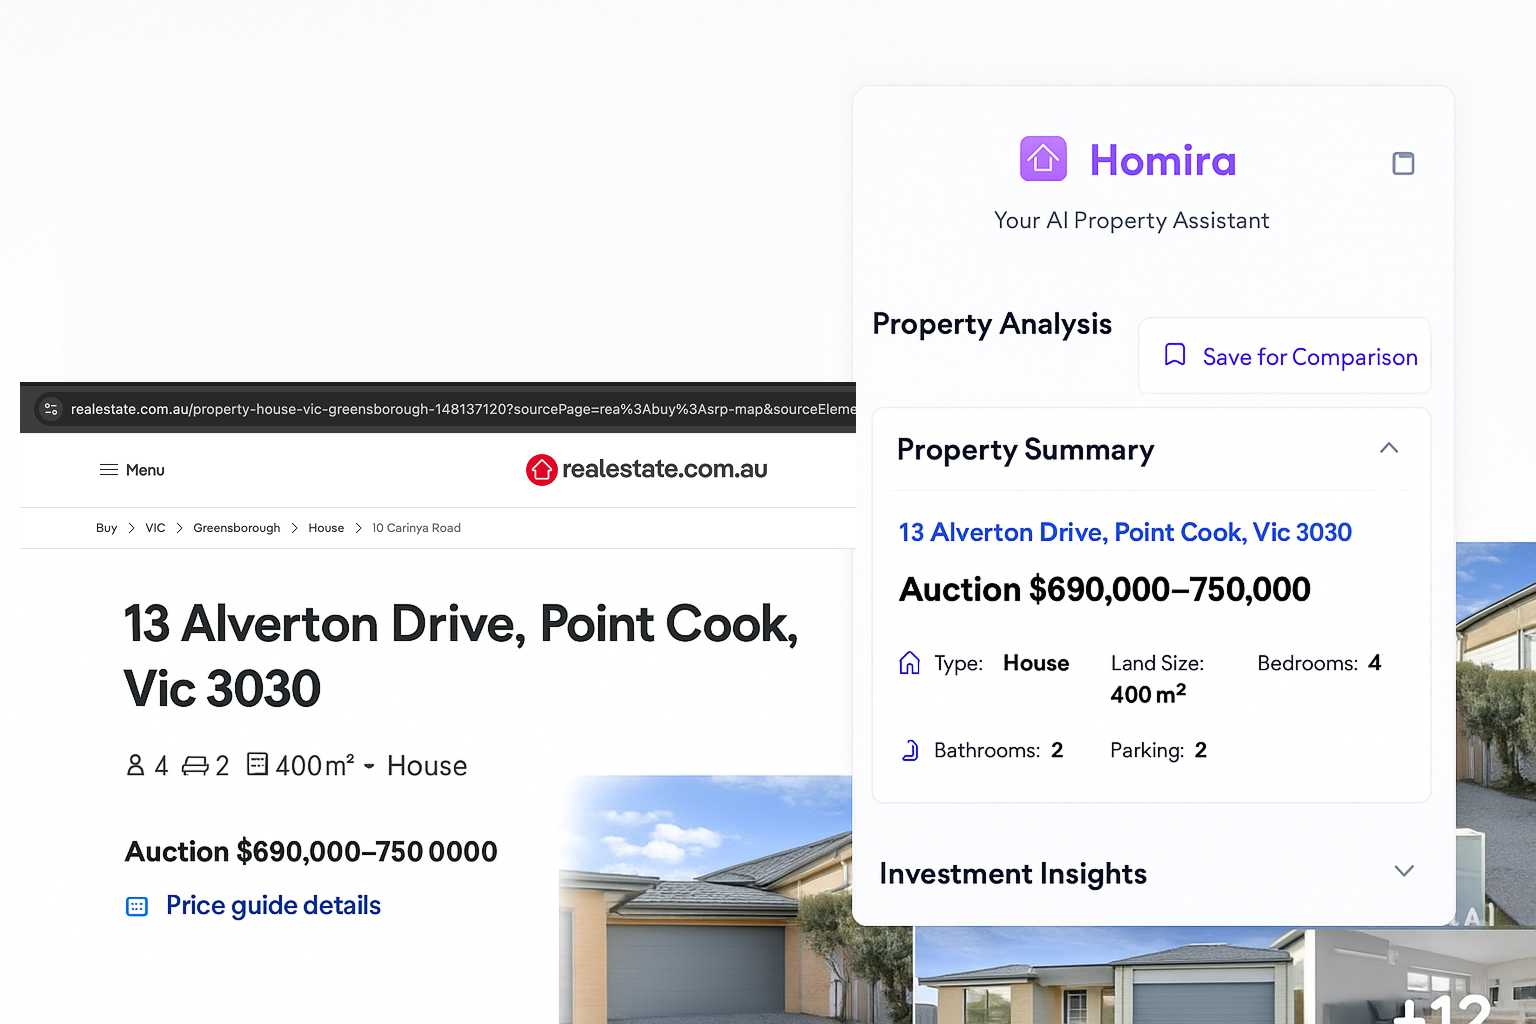1536x1024 pixels.
Task: Click the Auction $690,000–750 0000 listing price
Action: [x=311, y=851]
